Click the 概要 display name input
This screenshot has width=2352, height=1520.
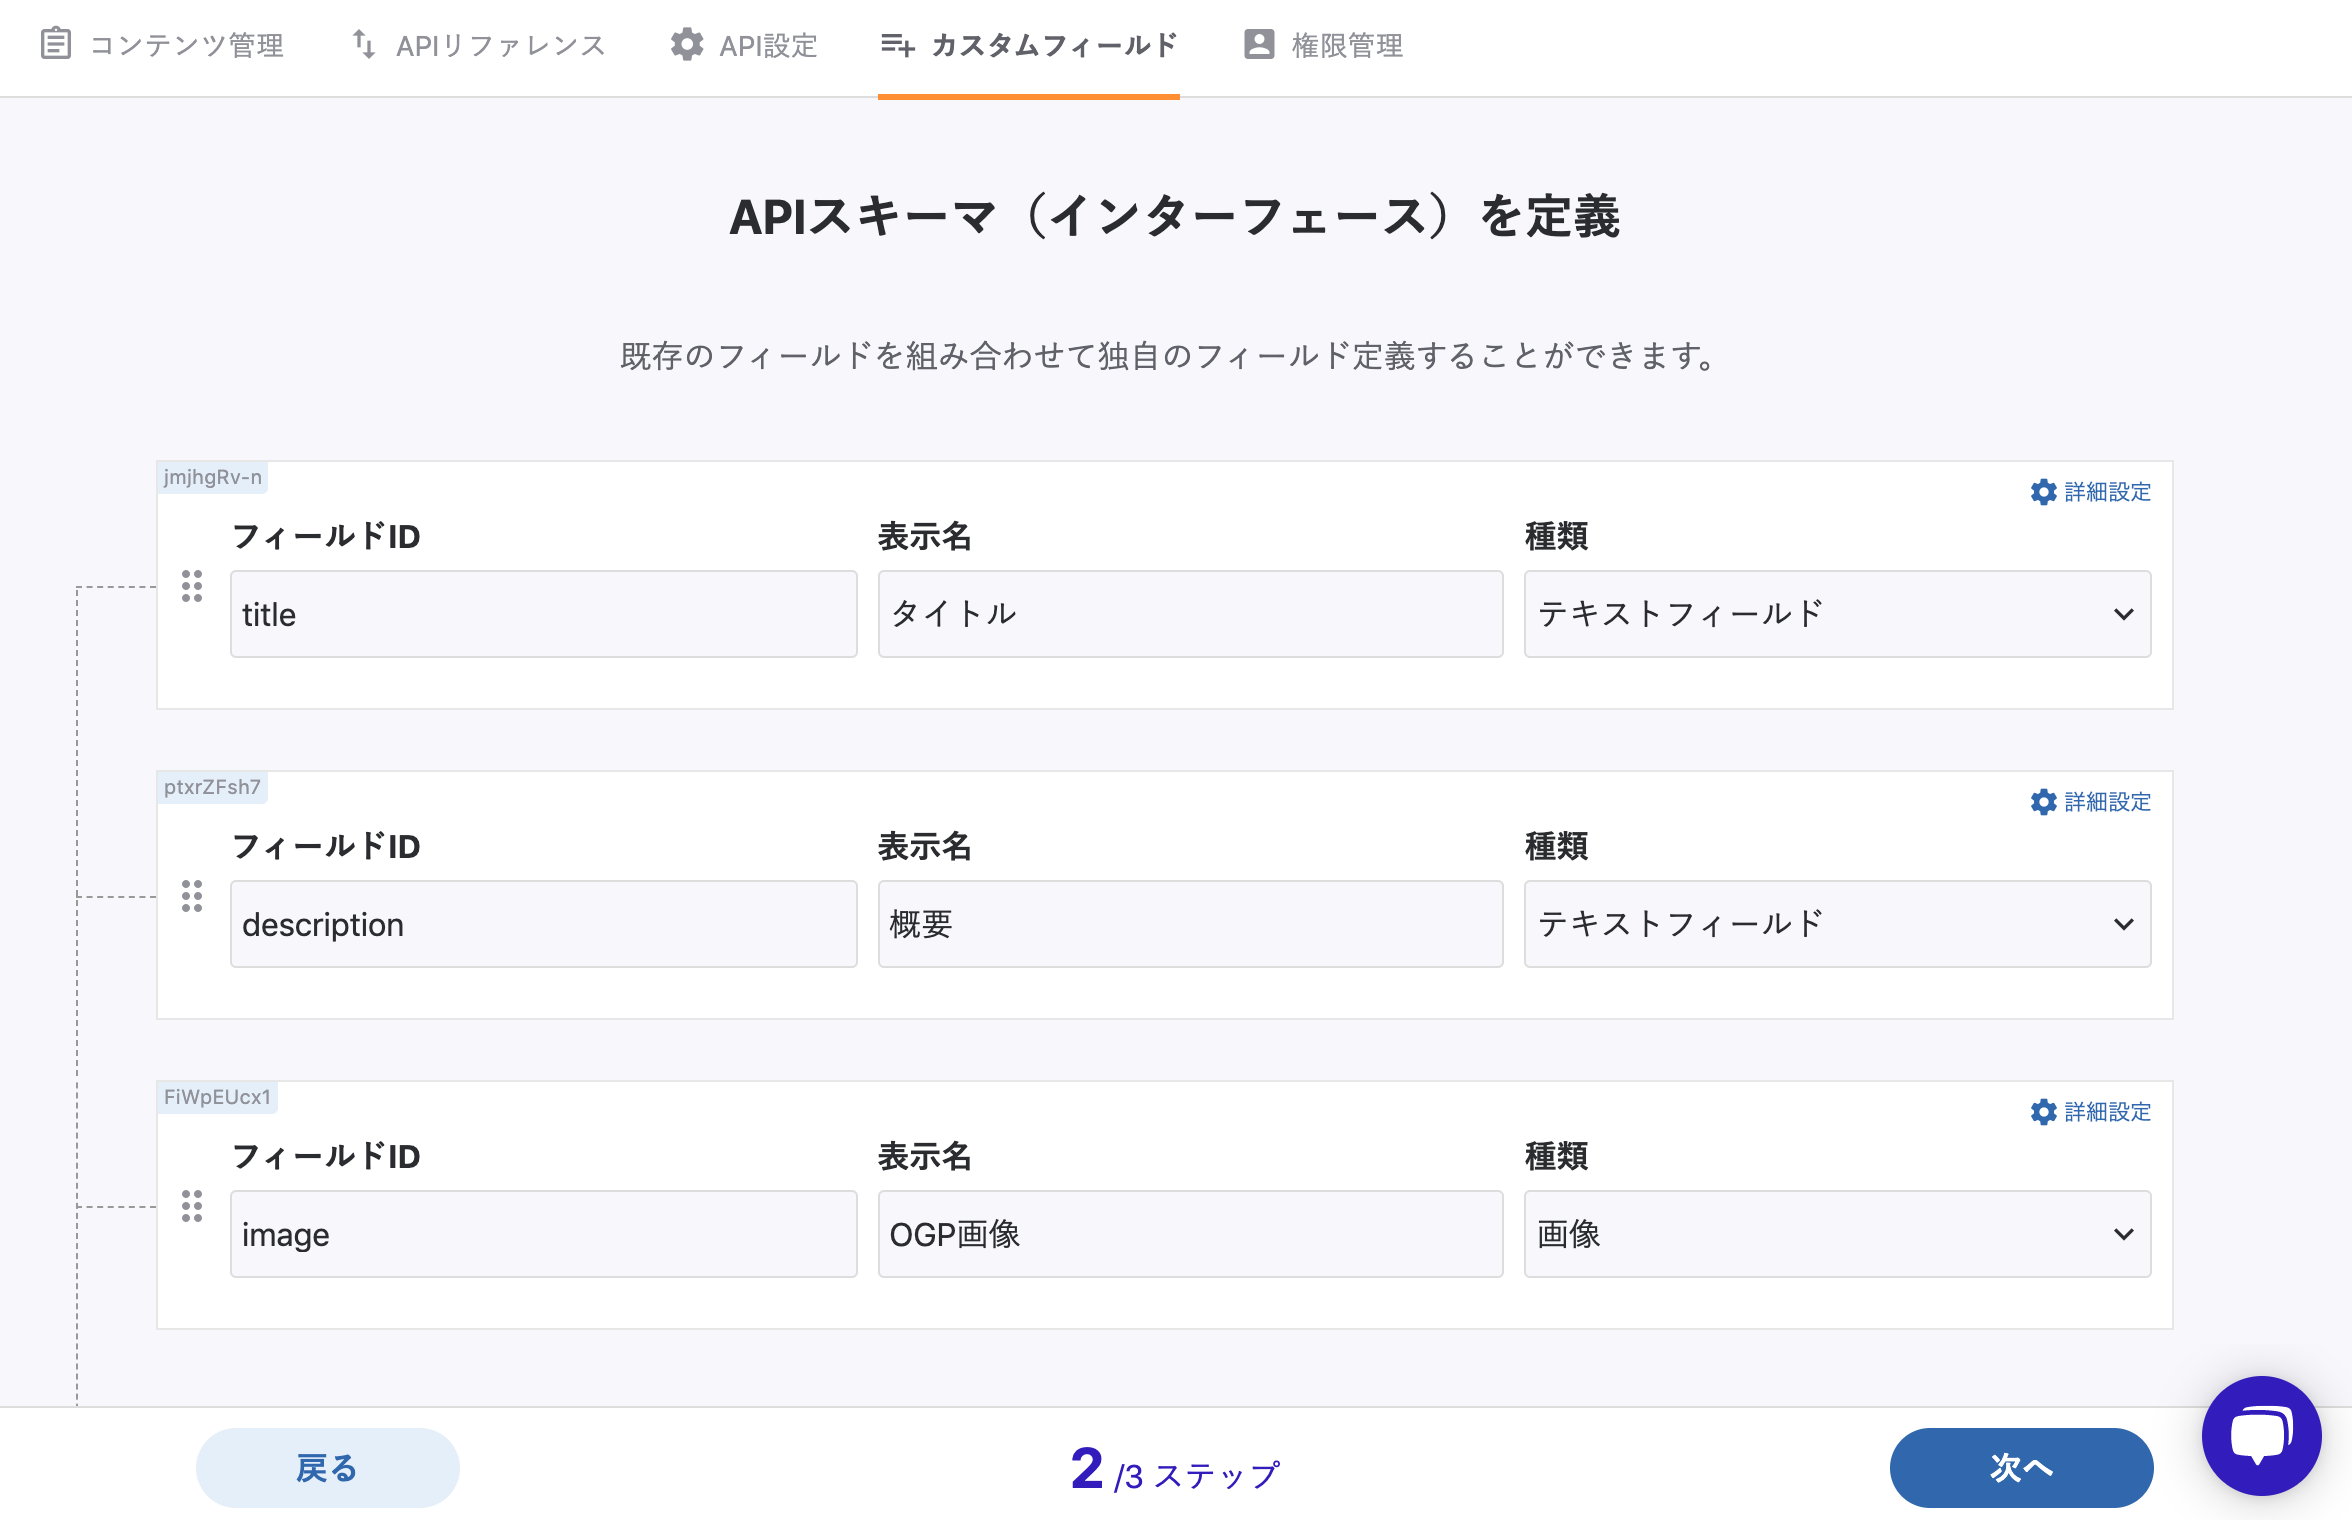coord(1190,924)
